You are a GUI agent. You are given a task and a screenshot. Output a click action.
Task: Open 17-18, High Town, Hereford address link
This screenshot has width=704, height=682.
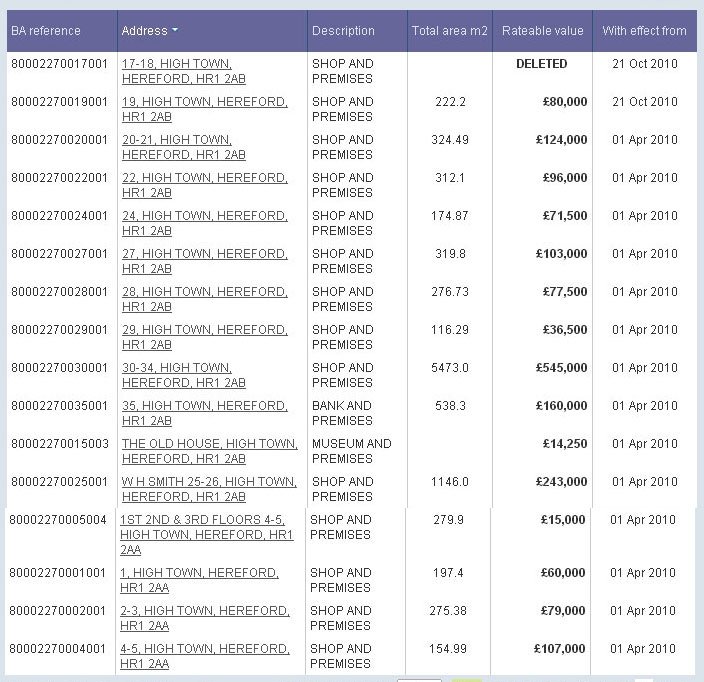click(184, 71)
